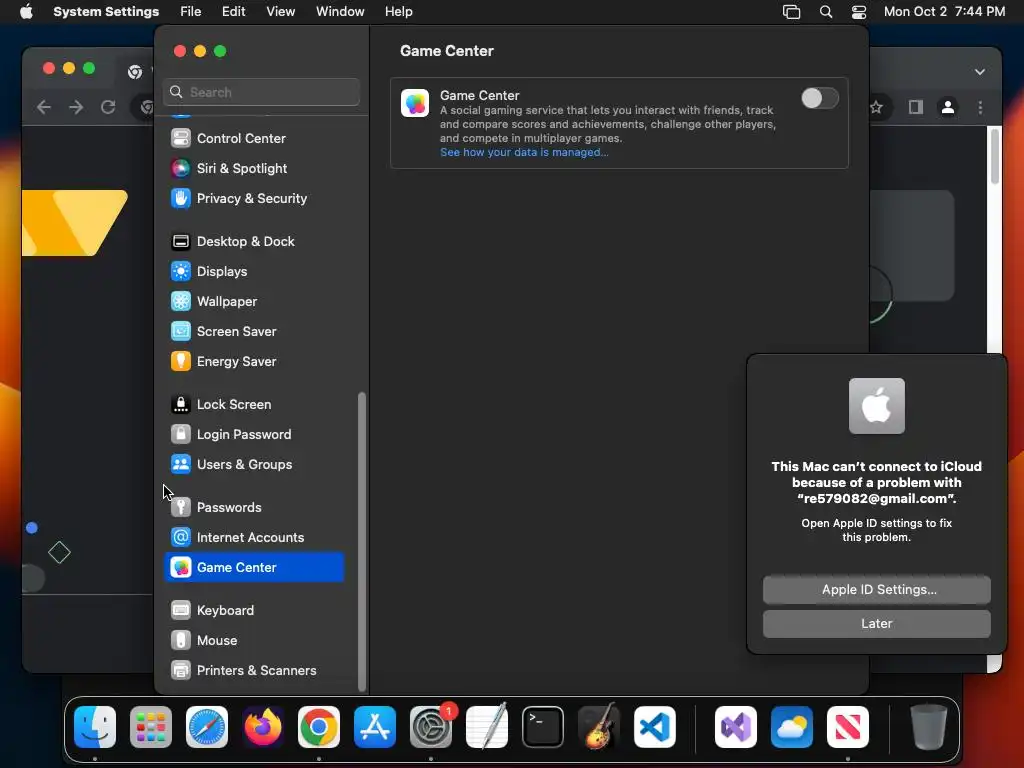
Task: Open Spotlight search in menu bar
Action: click(x=825, y=12)
